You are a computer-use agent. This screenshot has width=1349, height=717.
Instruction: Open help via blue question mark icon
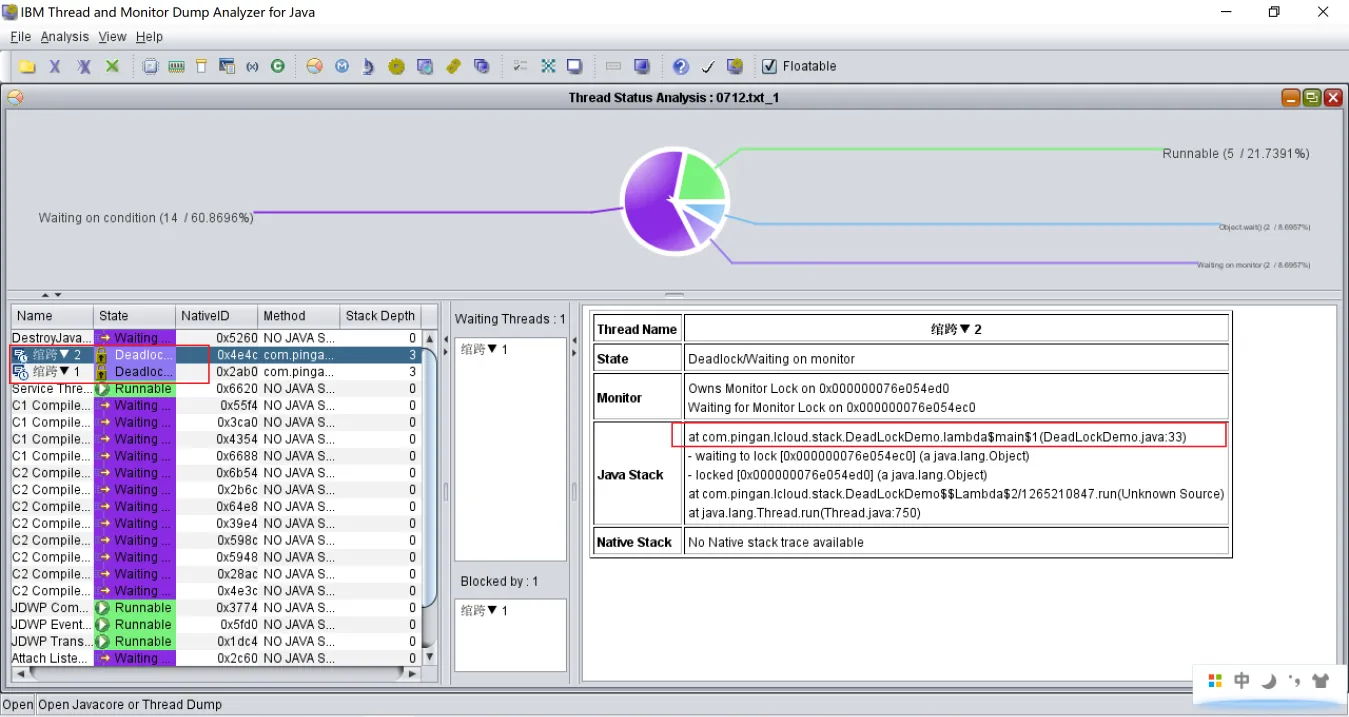681,66
